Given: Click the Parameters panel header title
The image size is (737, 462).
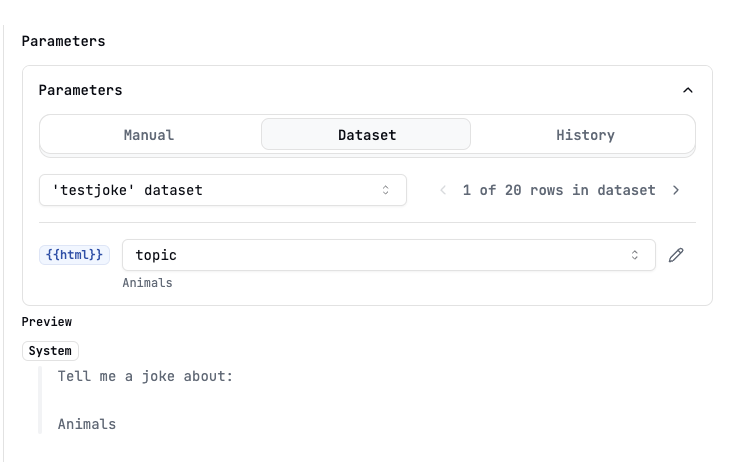Looking at the screenshot, I should tap(80, 90).
